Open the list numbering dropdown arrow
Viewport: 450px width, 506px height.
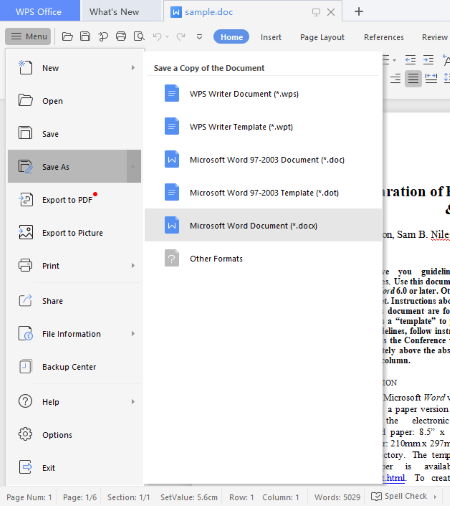[394, 60]
